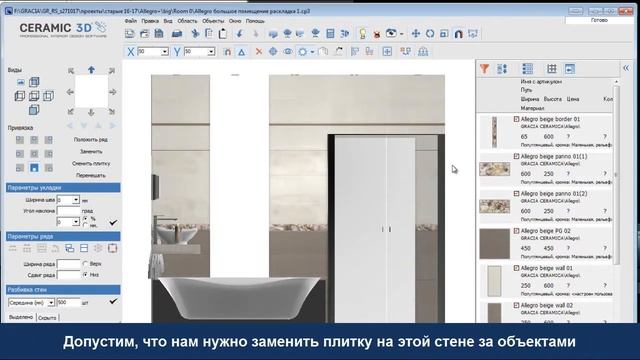Toggle checkbox beside Allegro beige border 01
The image size is (640, 360).
tap(516, 119)
